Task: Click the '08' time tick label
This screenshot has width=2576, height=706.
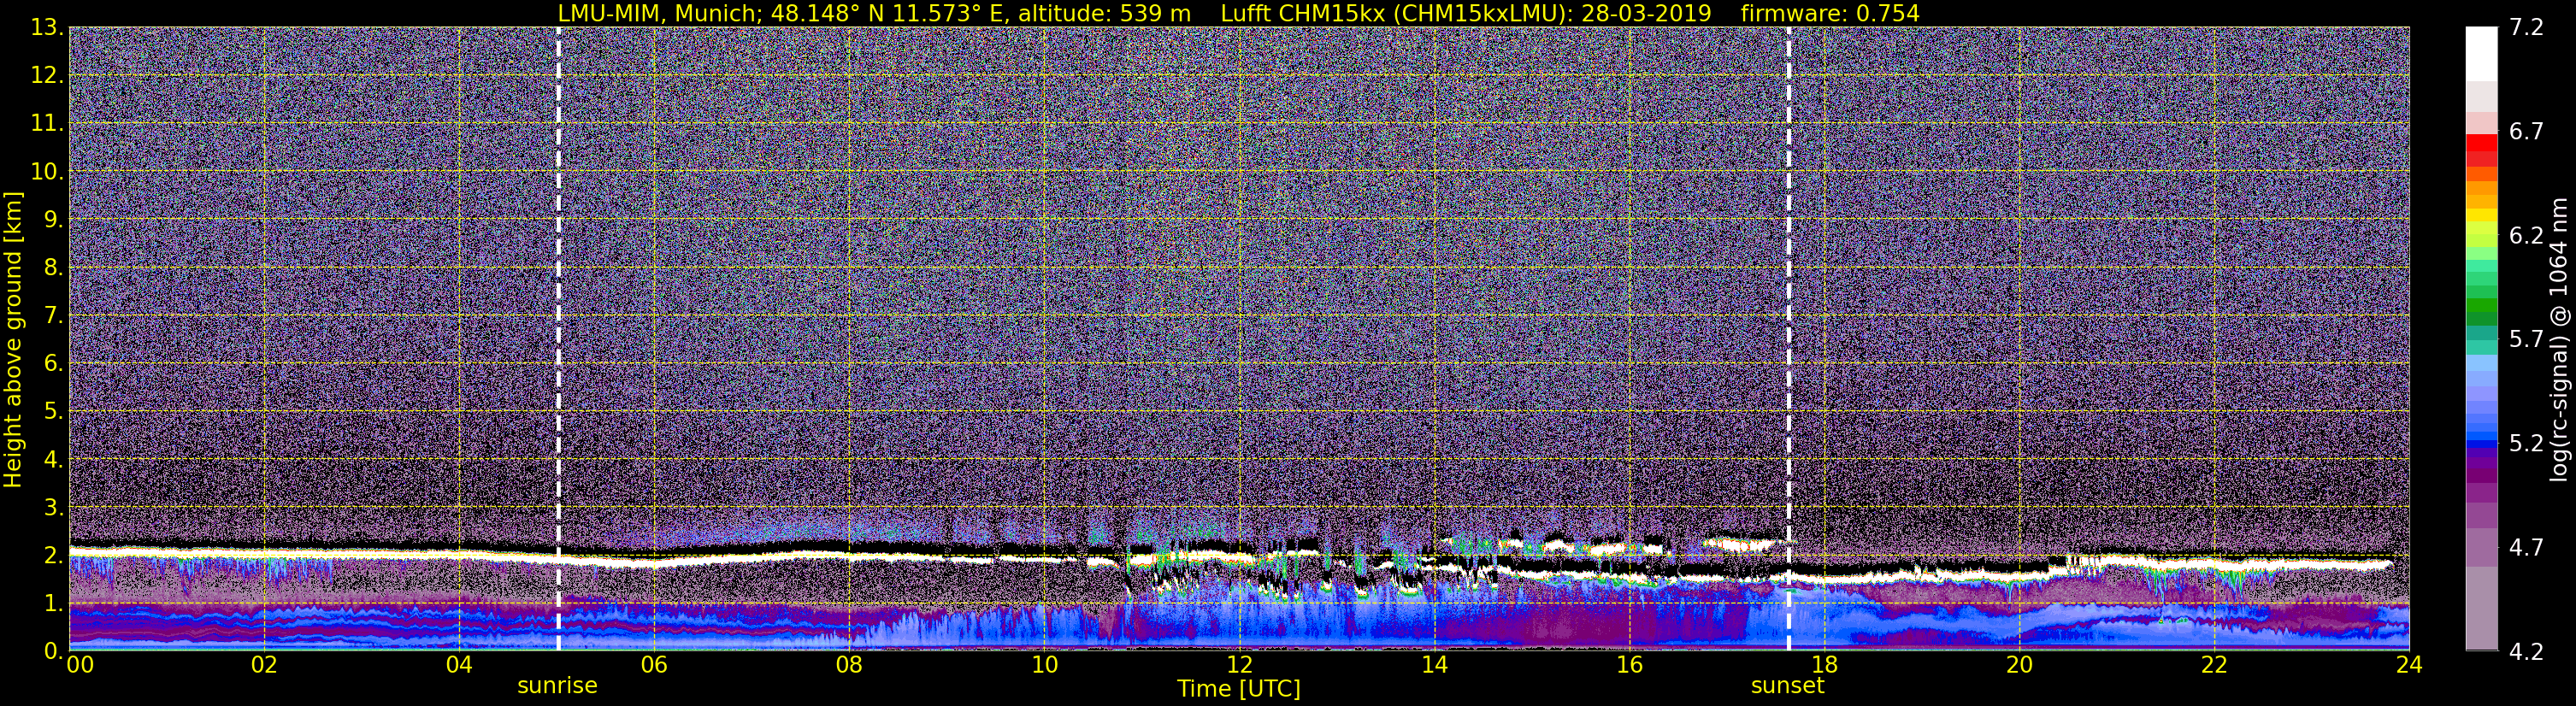Action: 848,665
